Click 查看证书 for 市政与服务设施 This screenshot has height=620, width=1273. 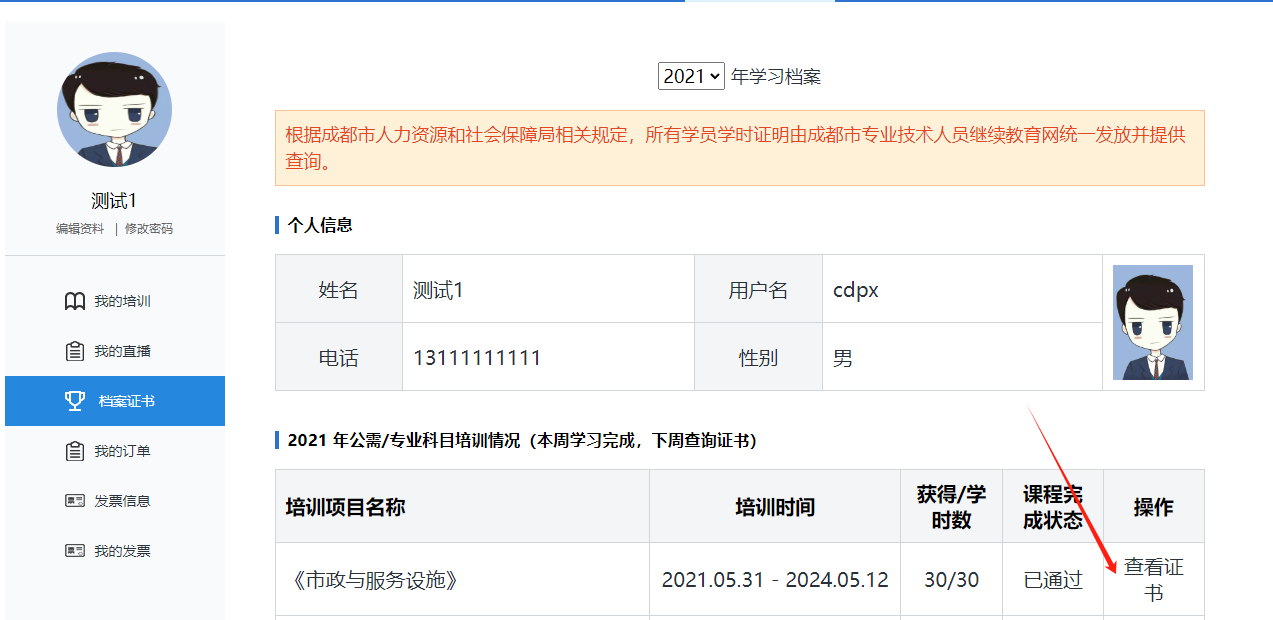[1153, 580]
